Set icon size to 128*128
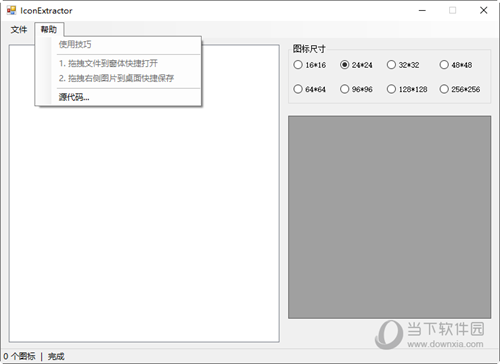The width and height of the screenshot is (500, 364). 407,89
